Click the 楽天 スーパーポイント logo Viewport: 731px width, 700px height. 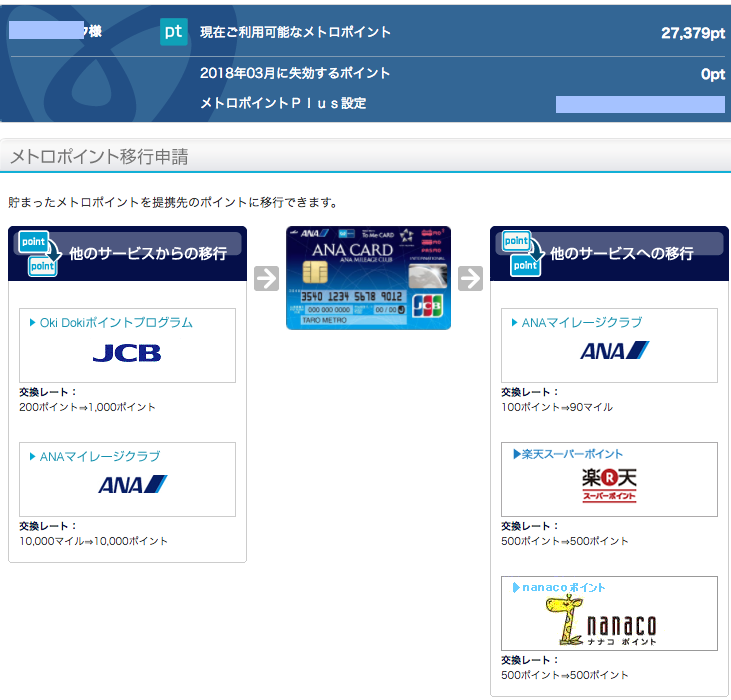609,485
